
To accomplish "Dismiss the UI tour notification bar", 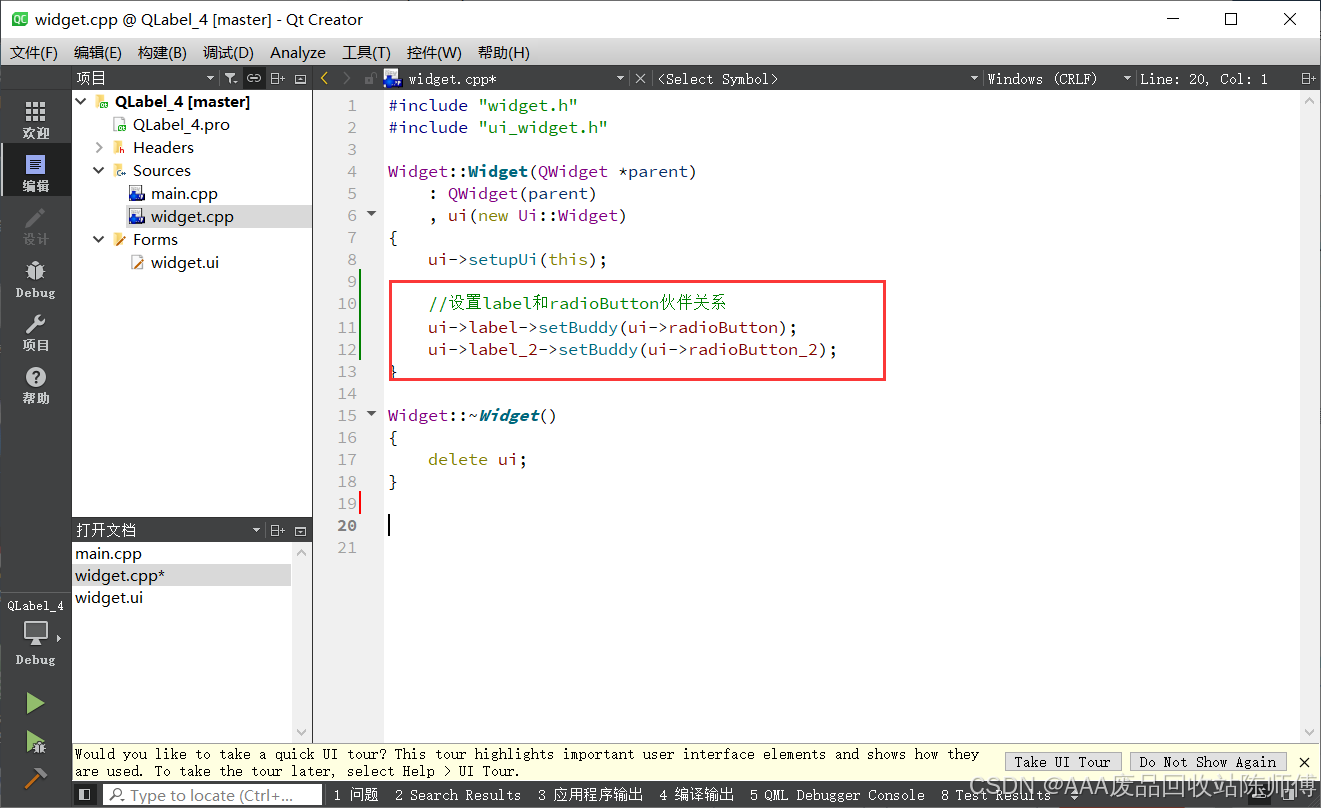I will [x=1304, y=762].
